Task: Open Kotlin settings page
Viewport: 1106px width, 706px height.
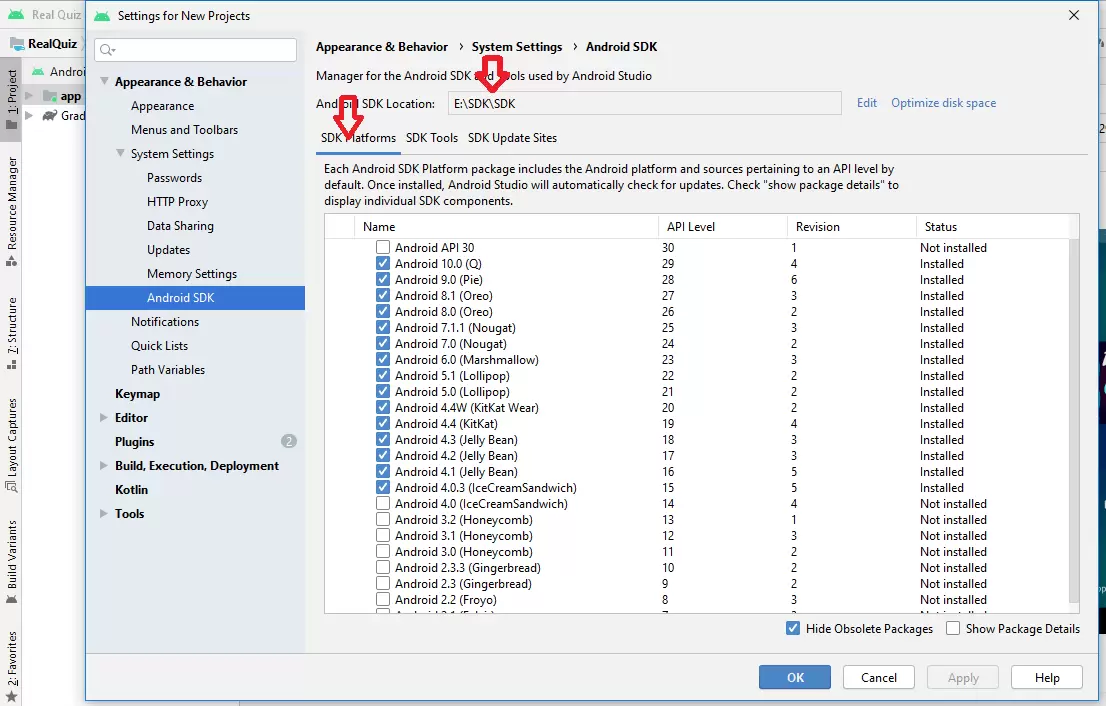Action: pyautogui.click(x=131, y=489)
